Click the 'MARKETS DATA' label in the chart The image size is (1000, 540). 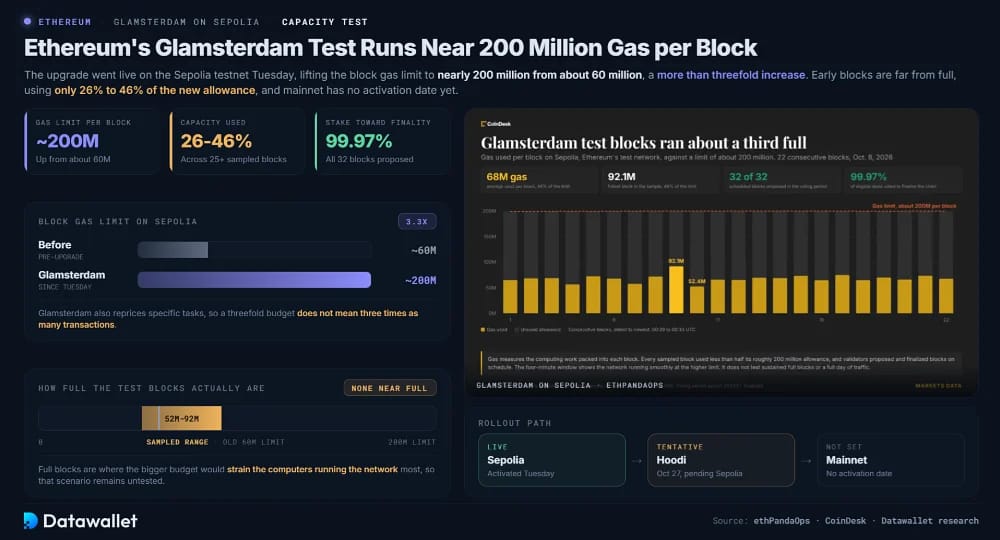[x=938, y=386]
